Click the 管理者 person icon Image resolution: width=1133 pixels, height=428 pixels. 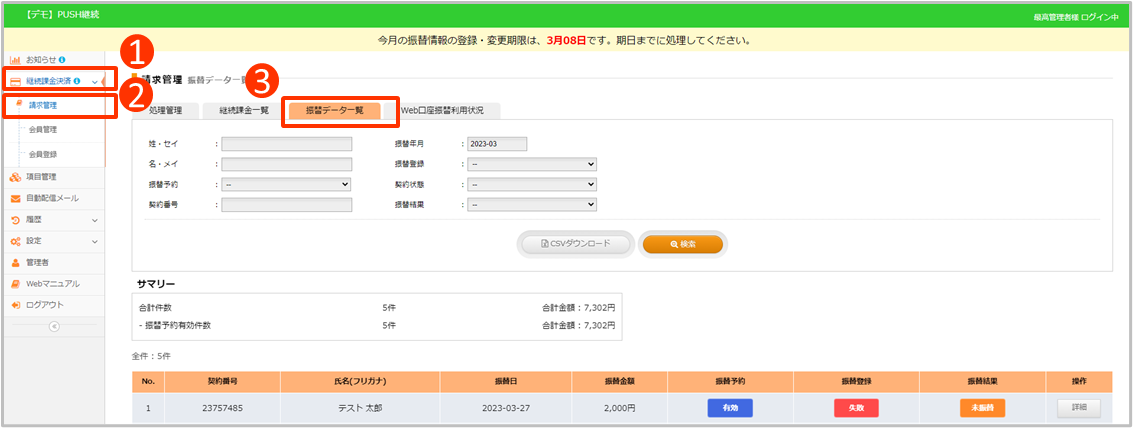[x=16, y=262]
